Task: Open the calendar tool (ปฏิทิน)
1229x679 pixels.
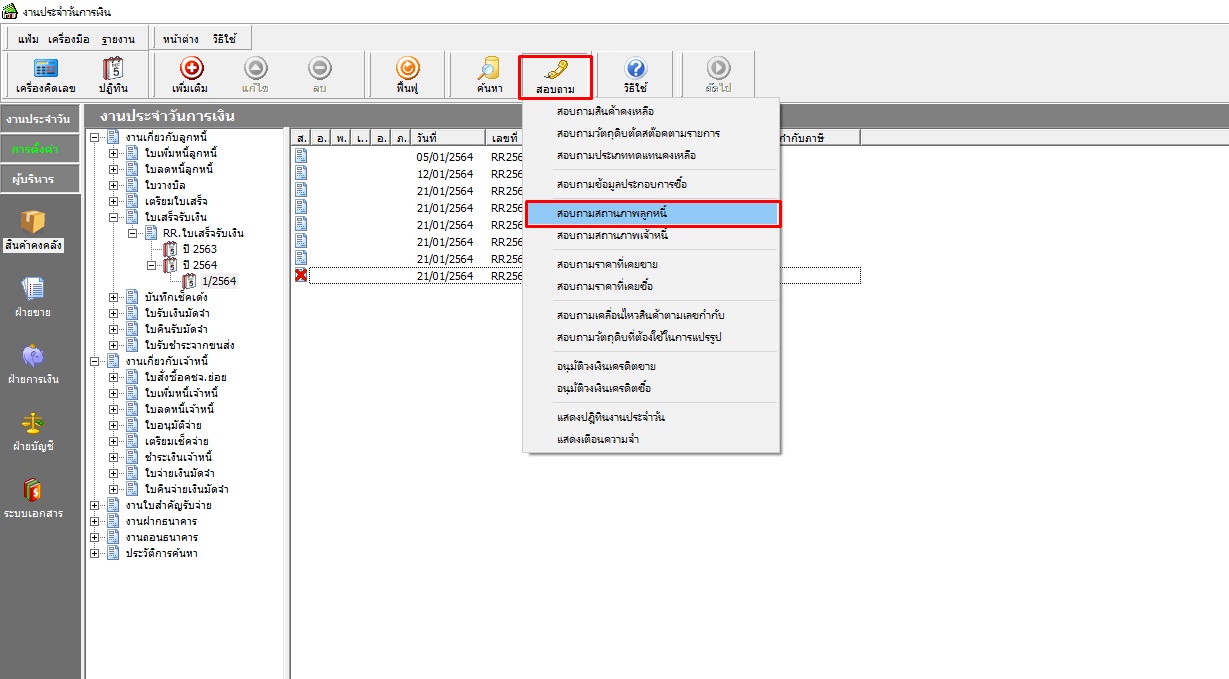Action: tap(113, 74)
